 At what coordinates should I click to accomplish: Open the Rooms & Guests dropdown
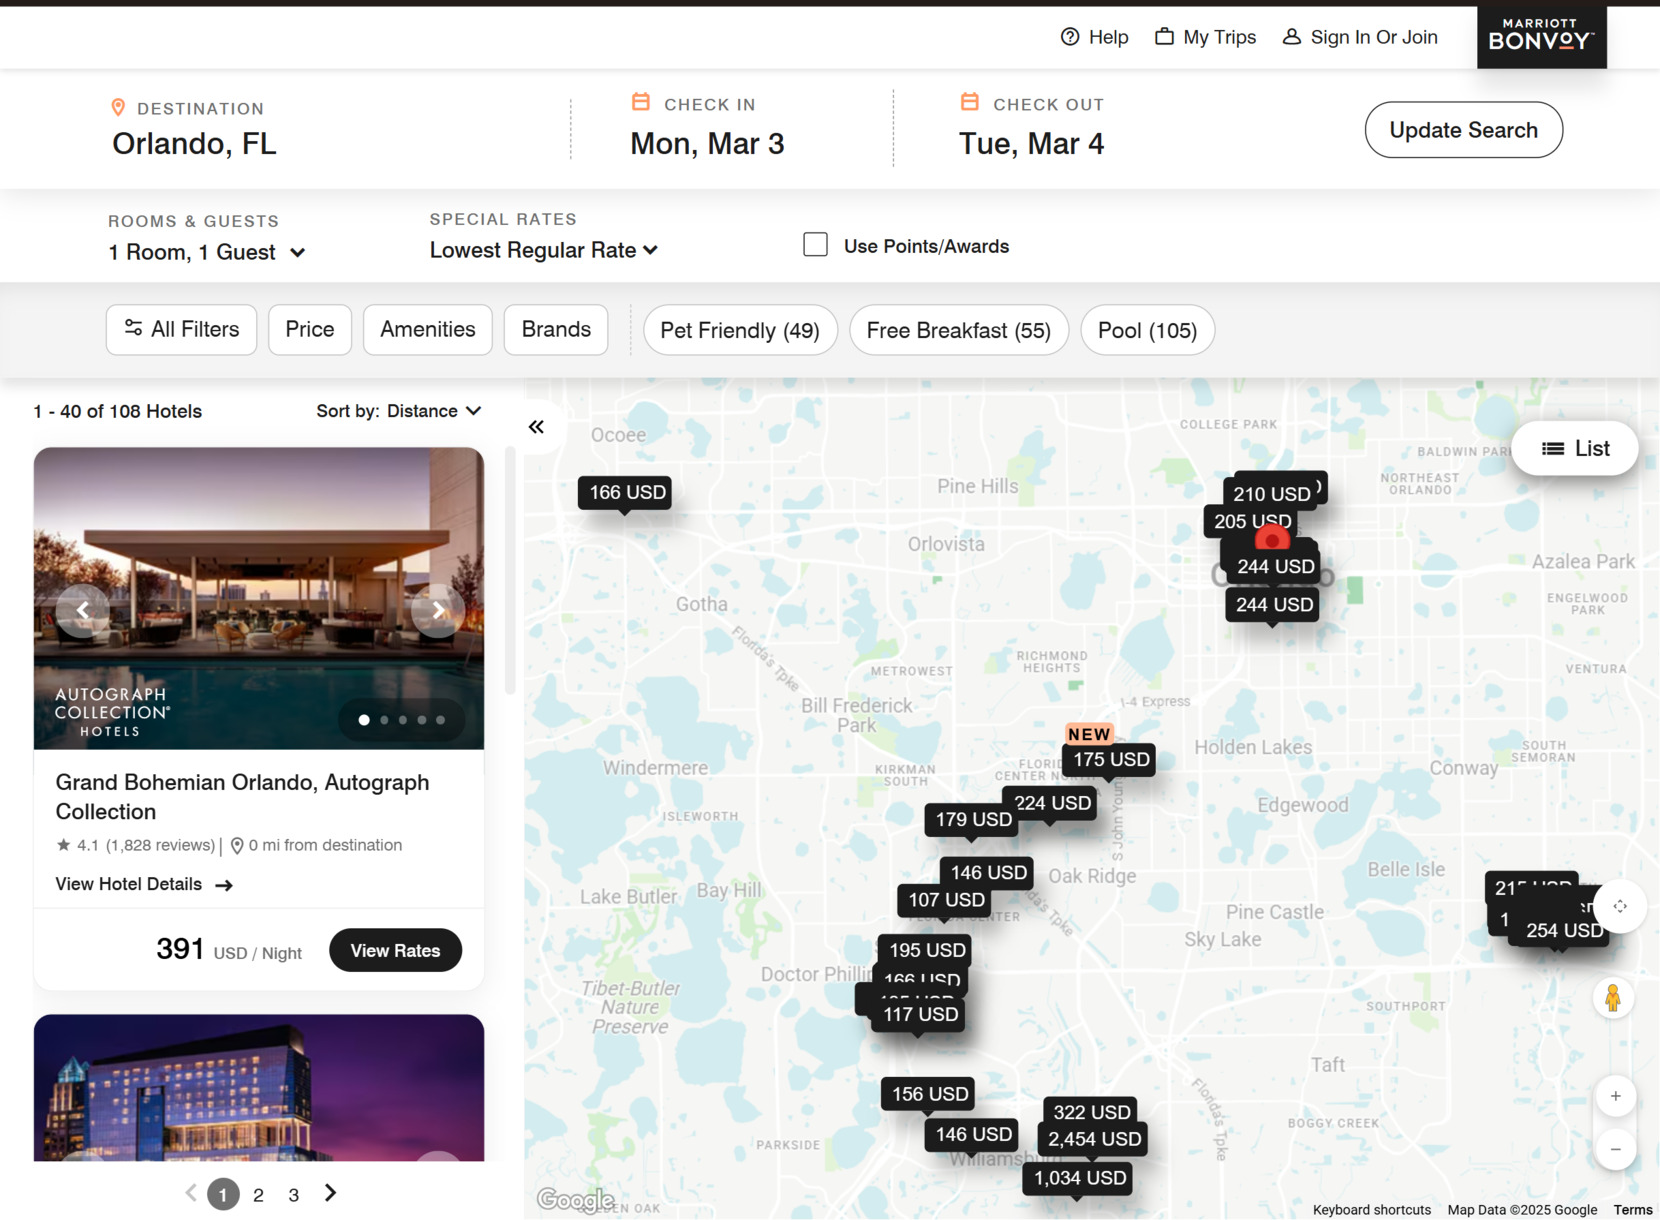click(207, 252)
